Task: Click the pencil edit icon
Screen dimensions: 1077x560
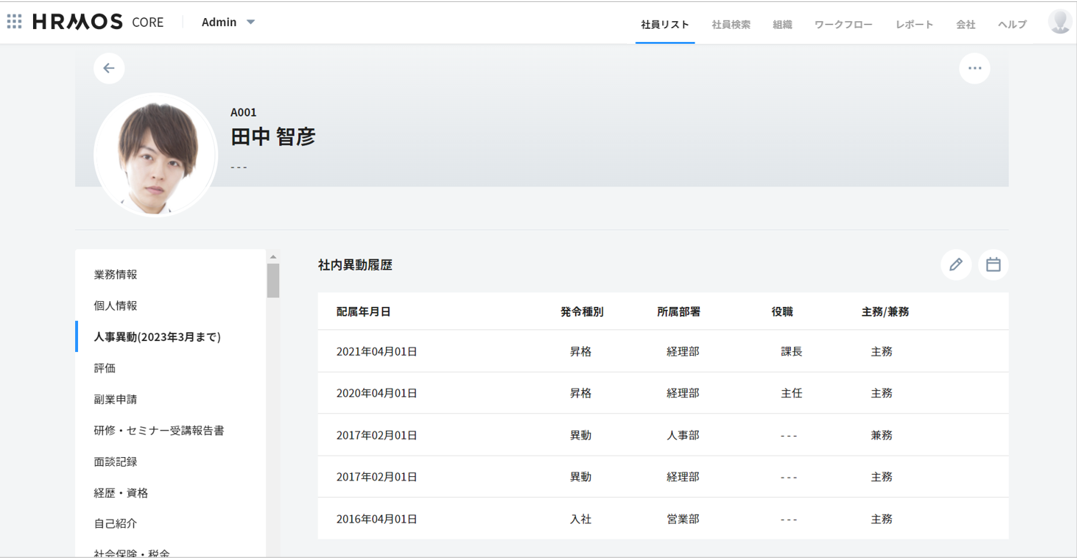Action: [x=955, y=265]
